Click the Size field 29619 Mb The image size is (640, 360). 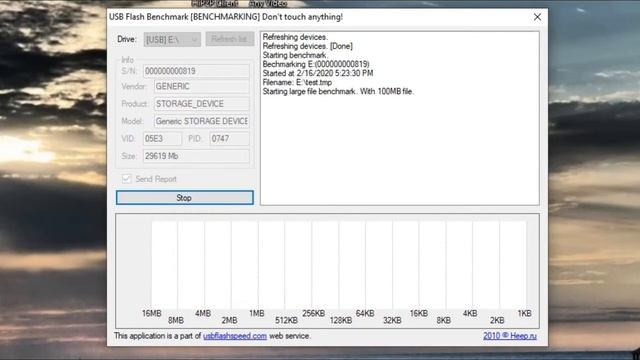[196, 156]
